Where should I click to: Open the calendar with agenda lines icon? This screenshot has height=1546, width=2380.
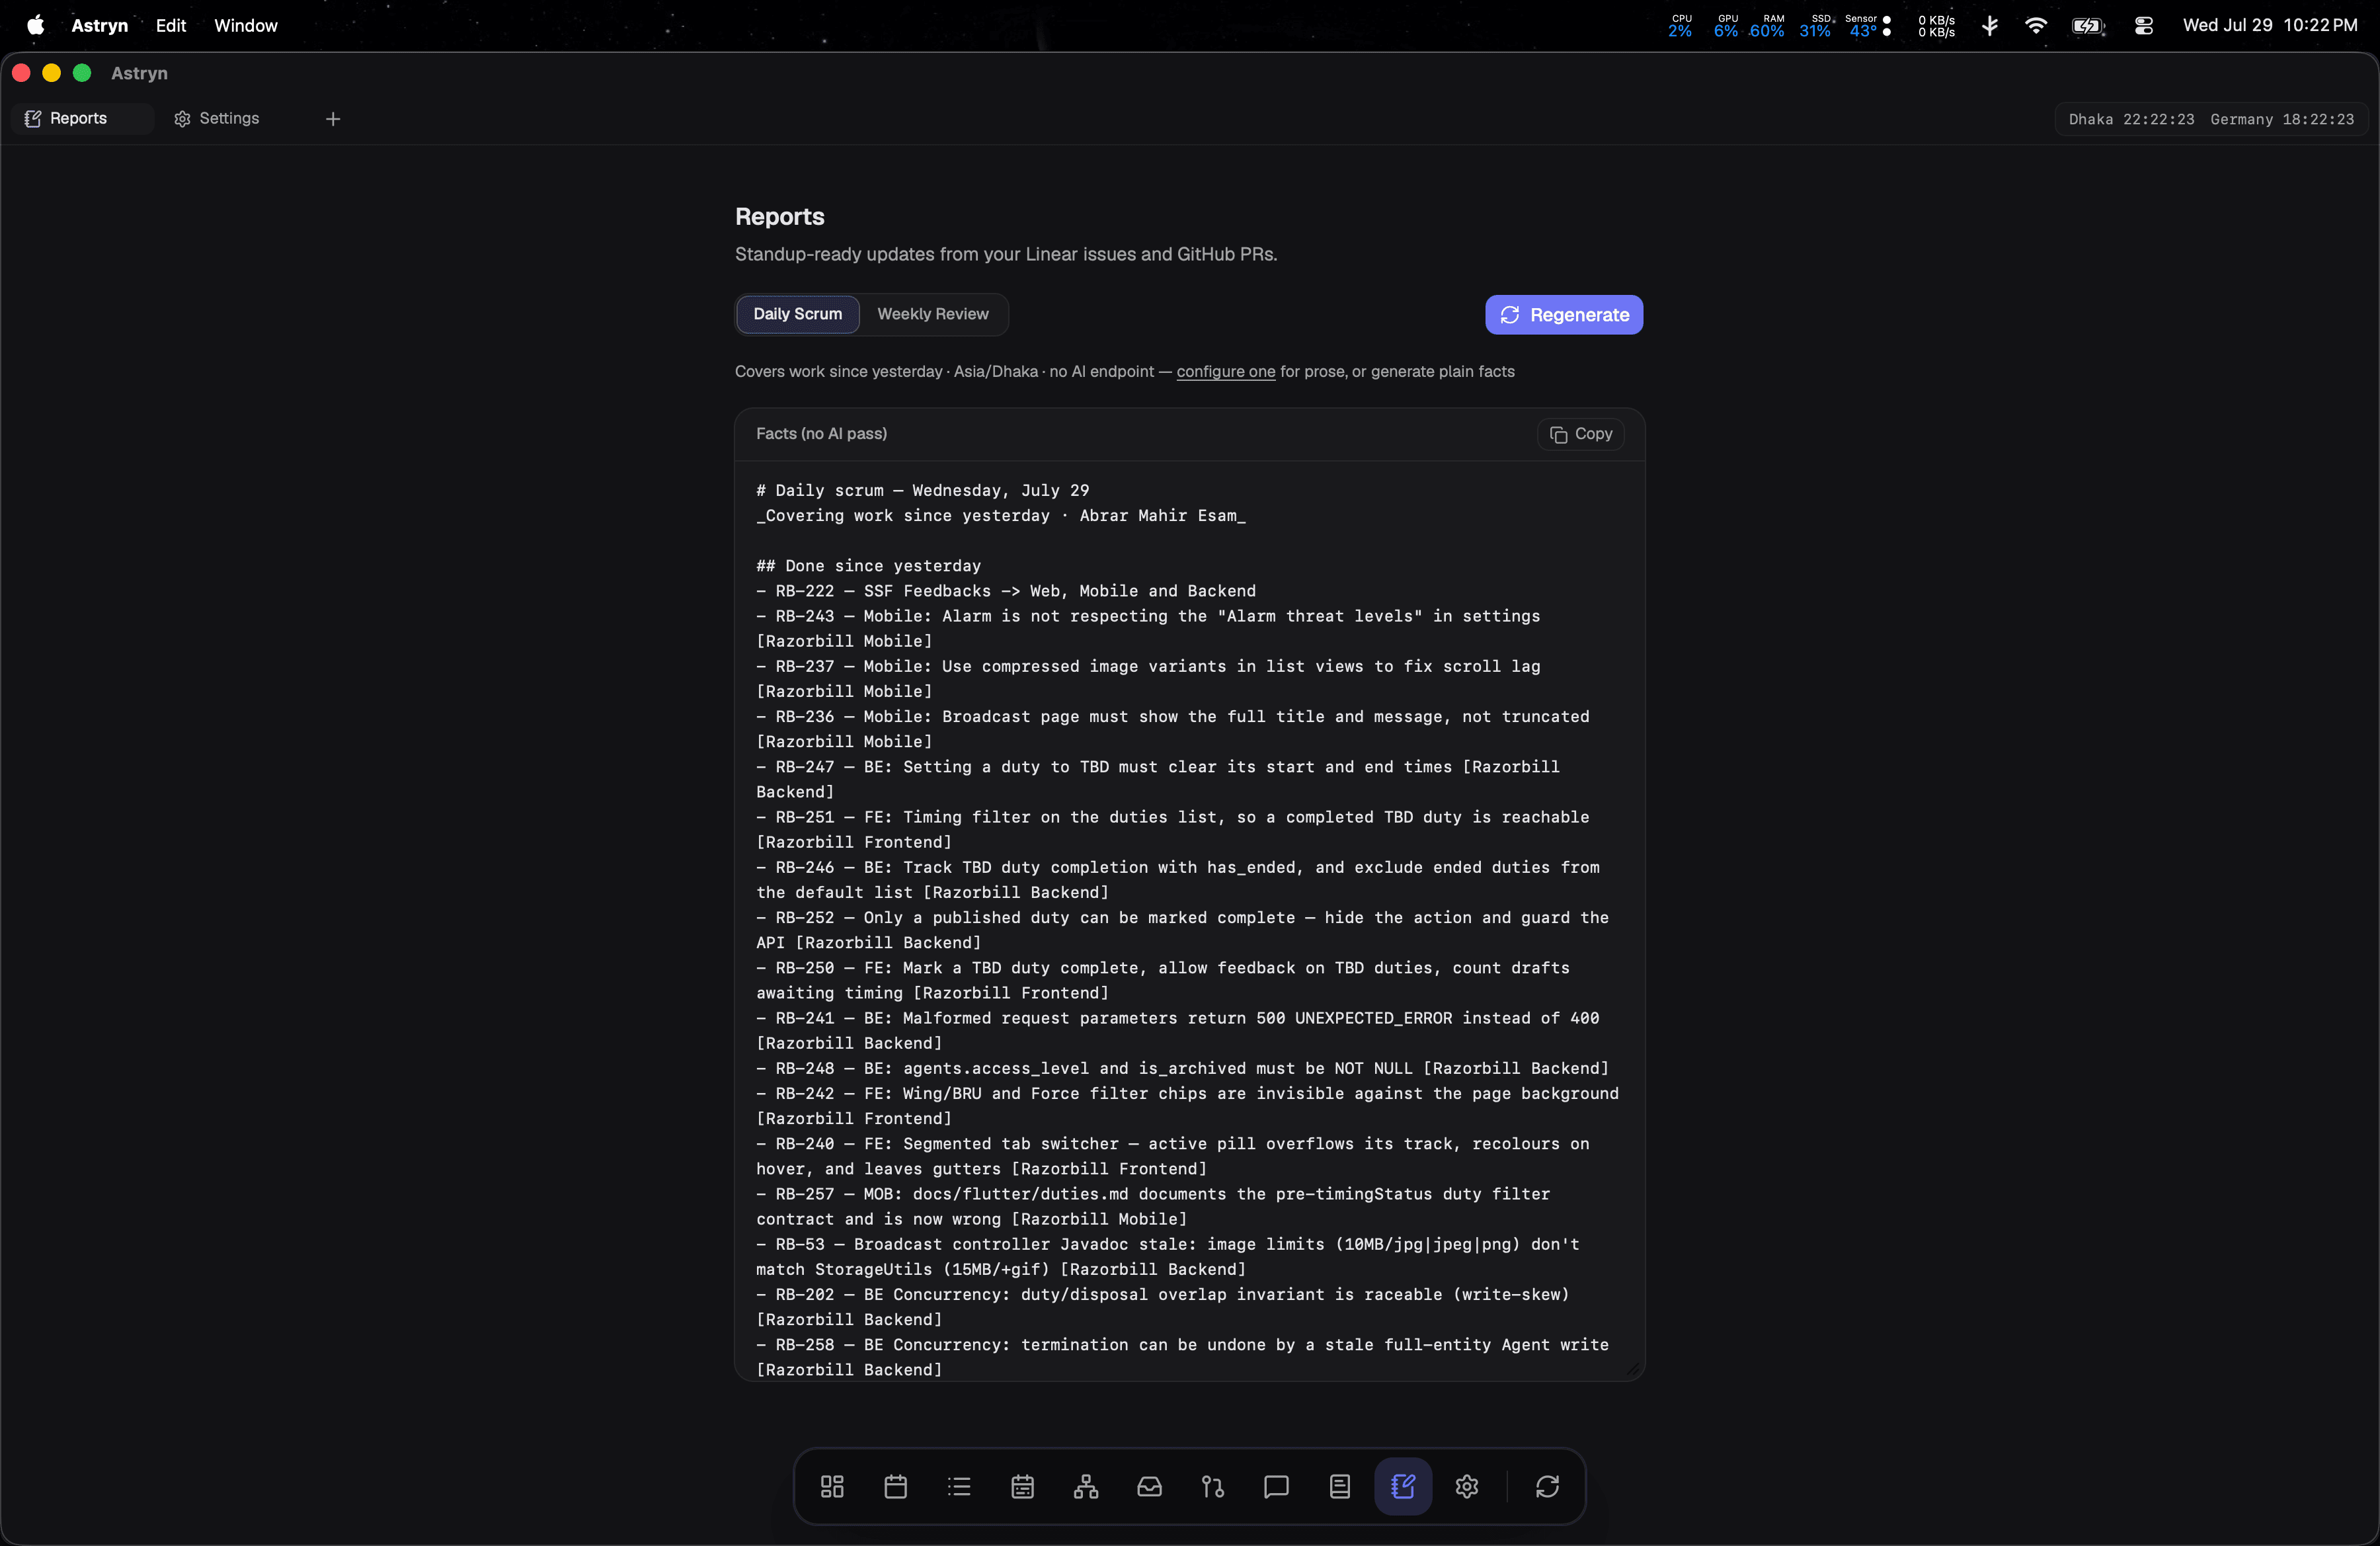tap(1022, 1486)
